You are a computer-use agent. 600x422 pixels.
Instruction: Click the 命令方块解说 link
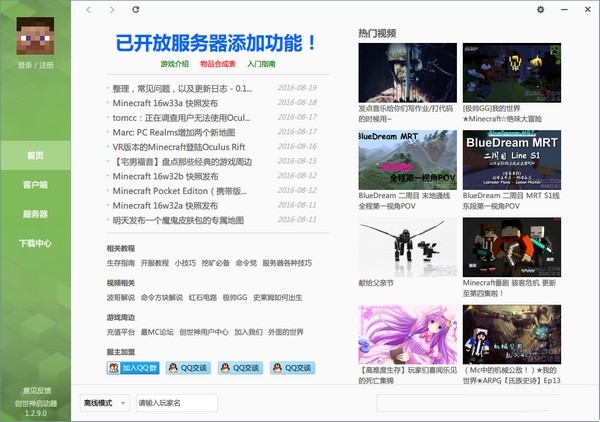tap(161, 298)
